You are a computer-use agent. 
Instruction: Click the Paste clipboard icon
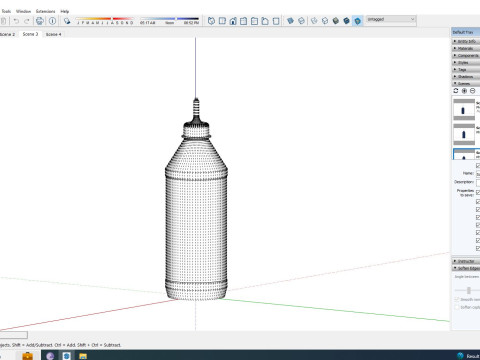tap(3, 21)
